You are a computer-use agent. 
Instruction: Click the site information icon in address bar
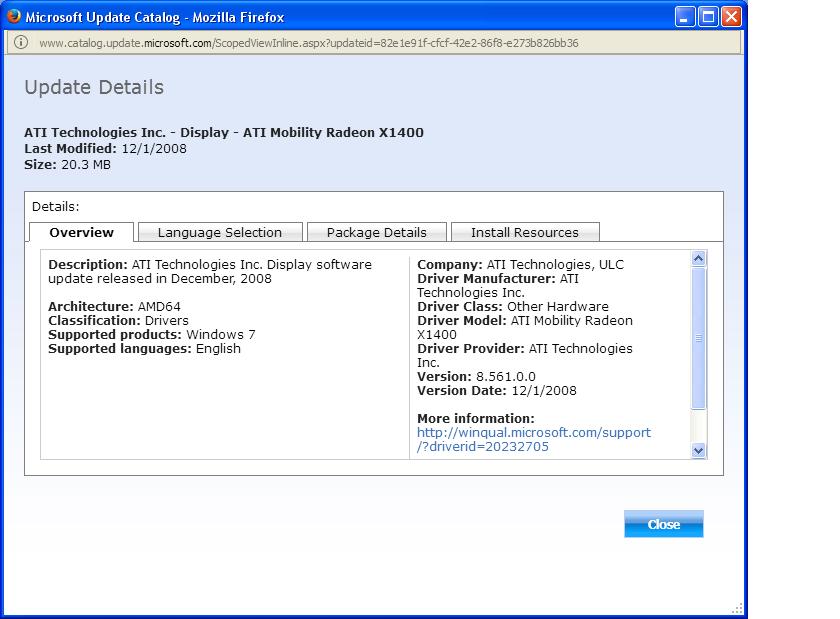pyautogui.click(x=21, y=42)
